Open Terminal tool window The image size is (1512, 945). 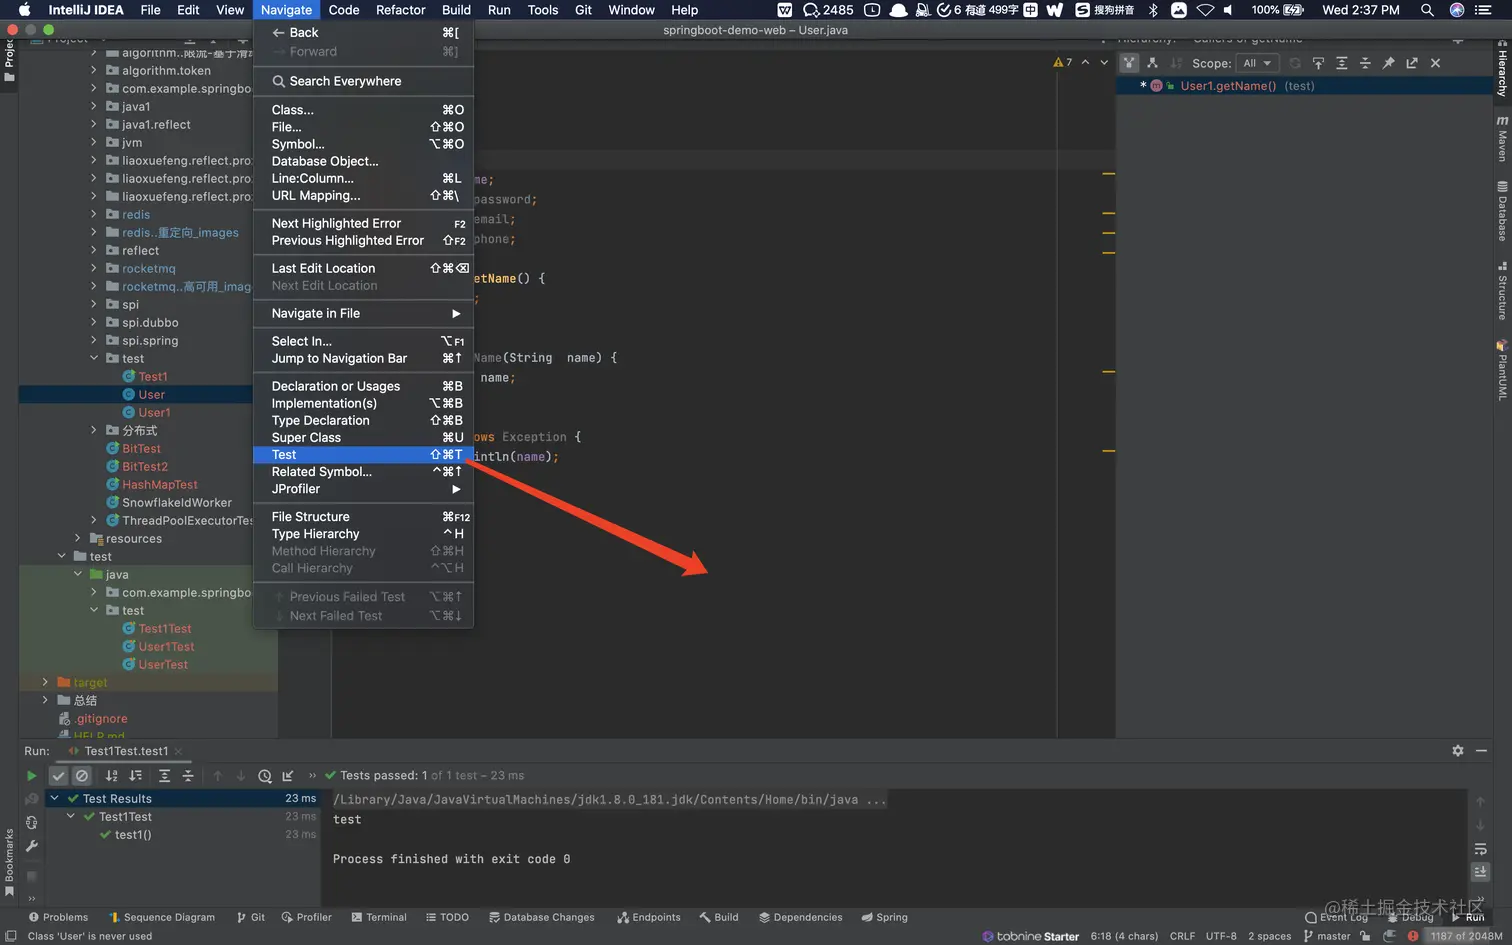coord(379,917)
